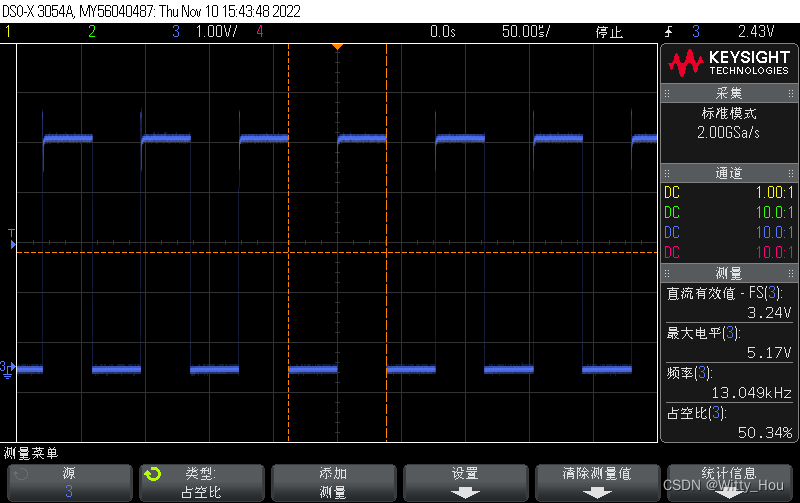The height and width of the screenshot is (503, 800).
Task: Click the 频率(3) frequency label
Action: tap(689, 373)
